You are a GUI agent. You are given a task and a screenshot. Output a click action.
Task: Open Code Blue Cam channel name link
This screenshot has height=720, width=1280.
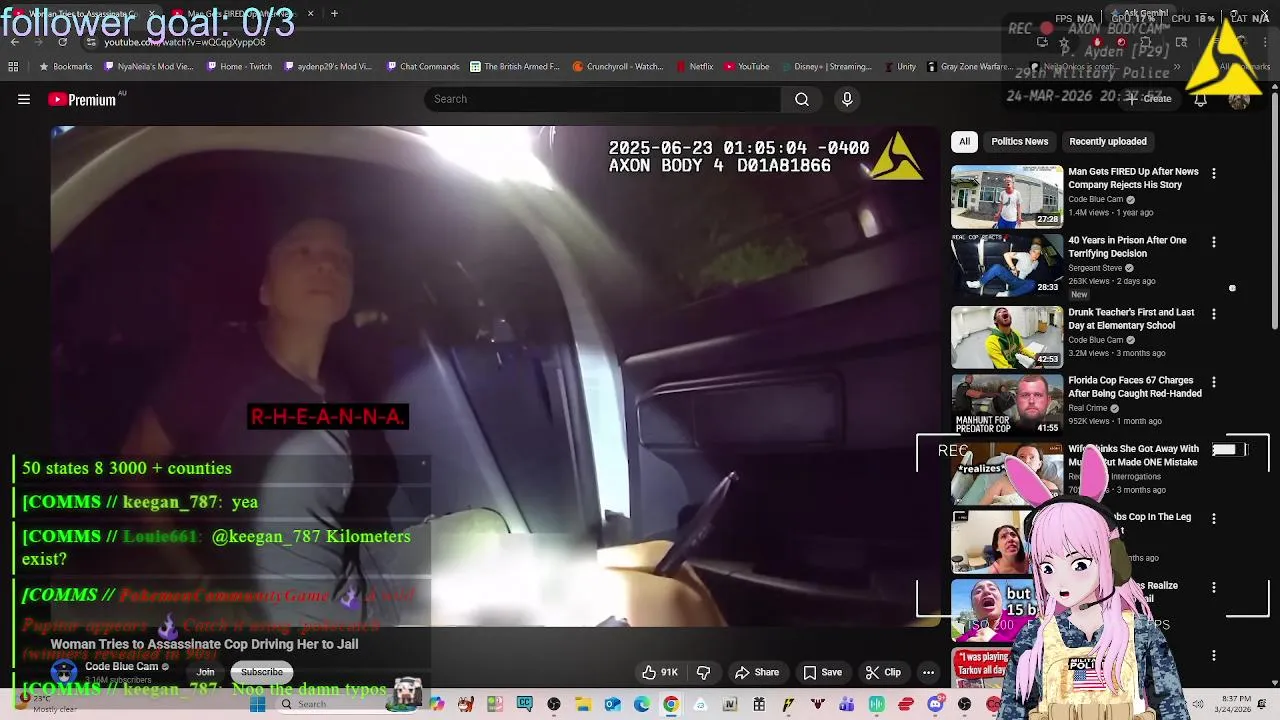tap(121, 667)
